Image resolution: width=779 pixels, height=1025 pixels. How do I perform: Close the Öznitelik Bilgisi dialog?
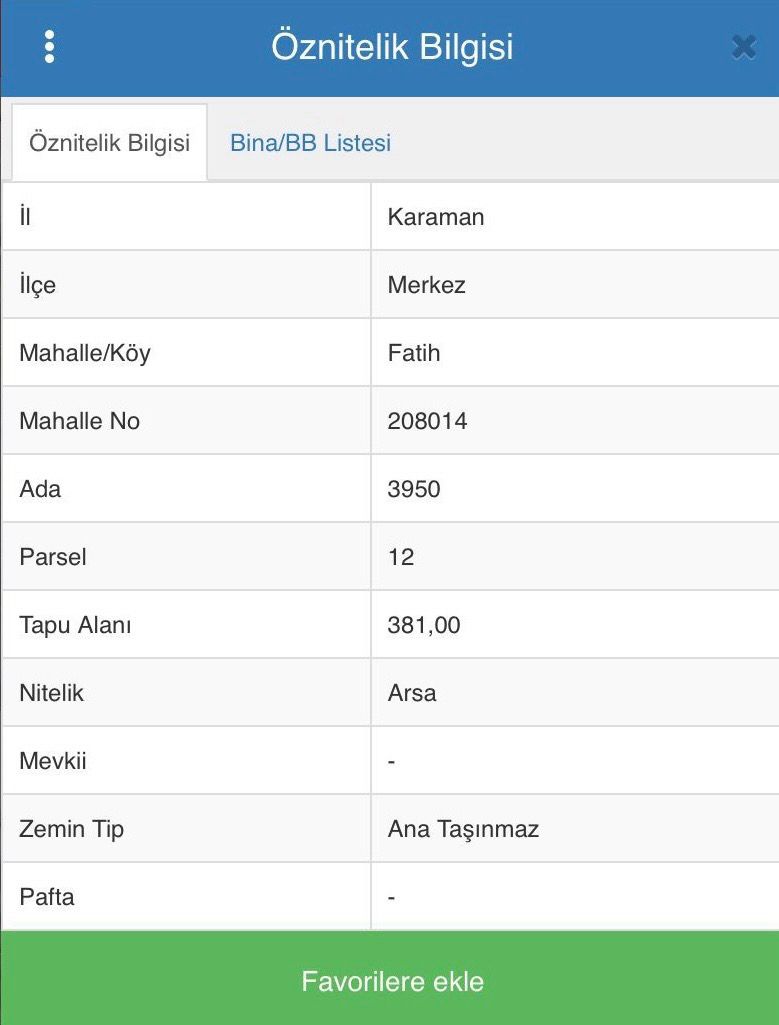(743, 46)
